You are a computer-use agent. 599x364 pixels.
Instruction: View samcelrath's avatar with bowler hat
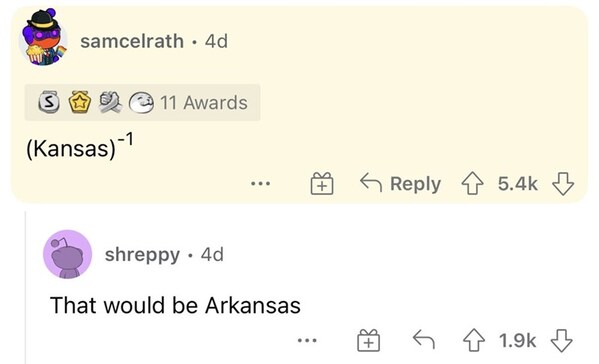click(43, 37)
